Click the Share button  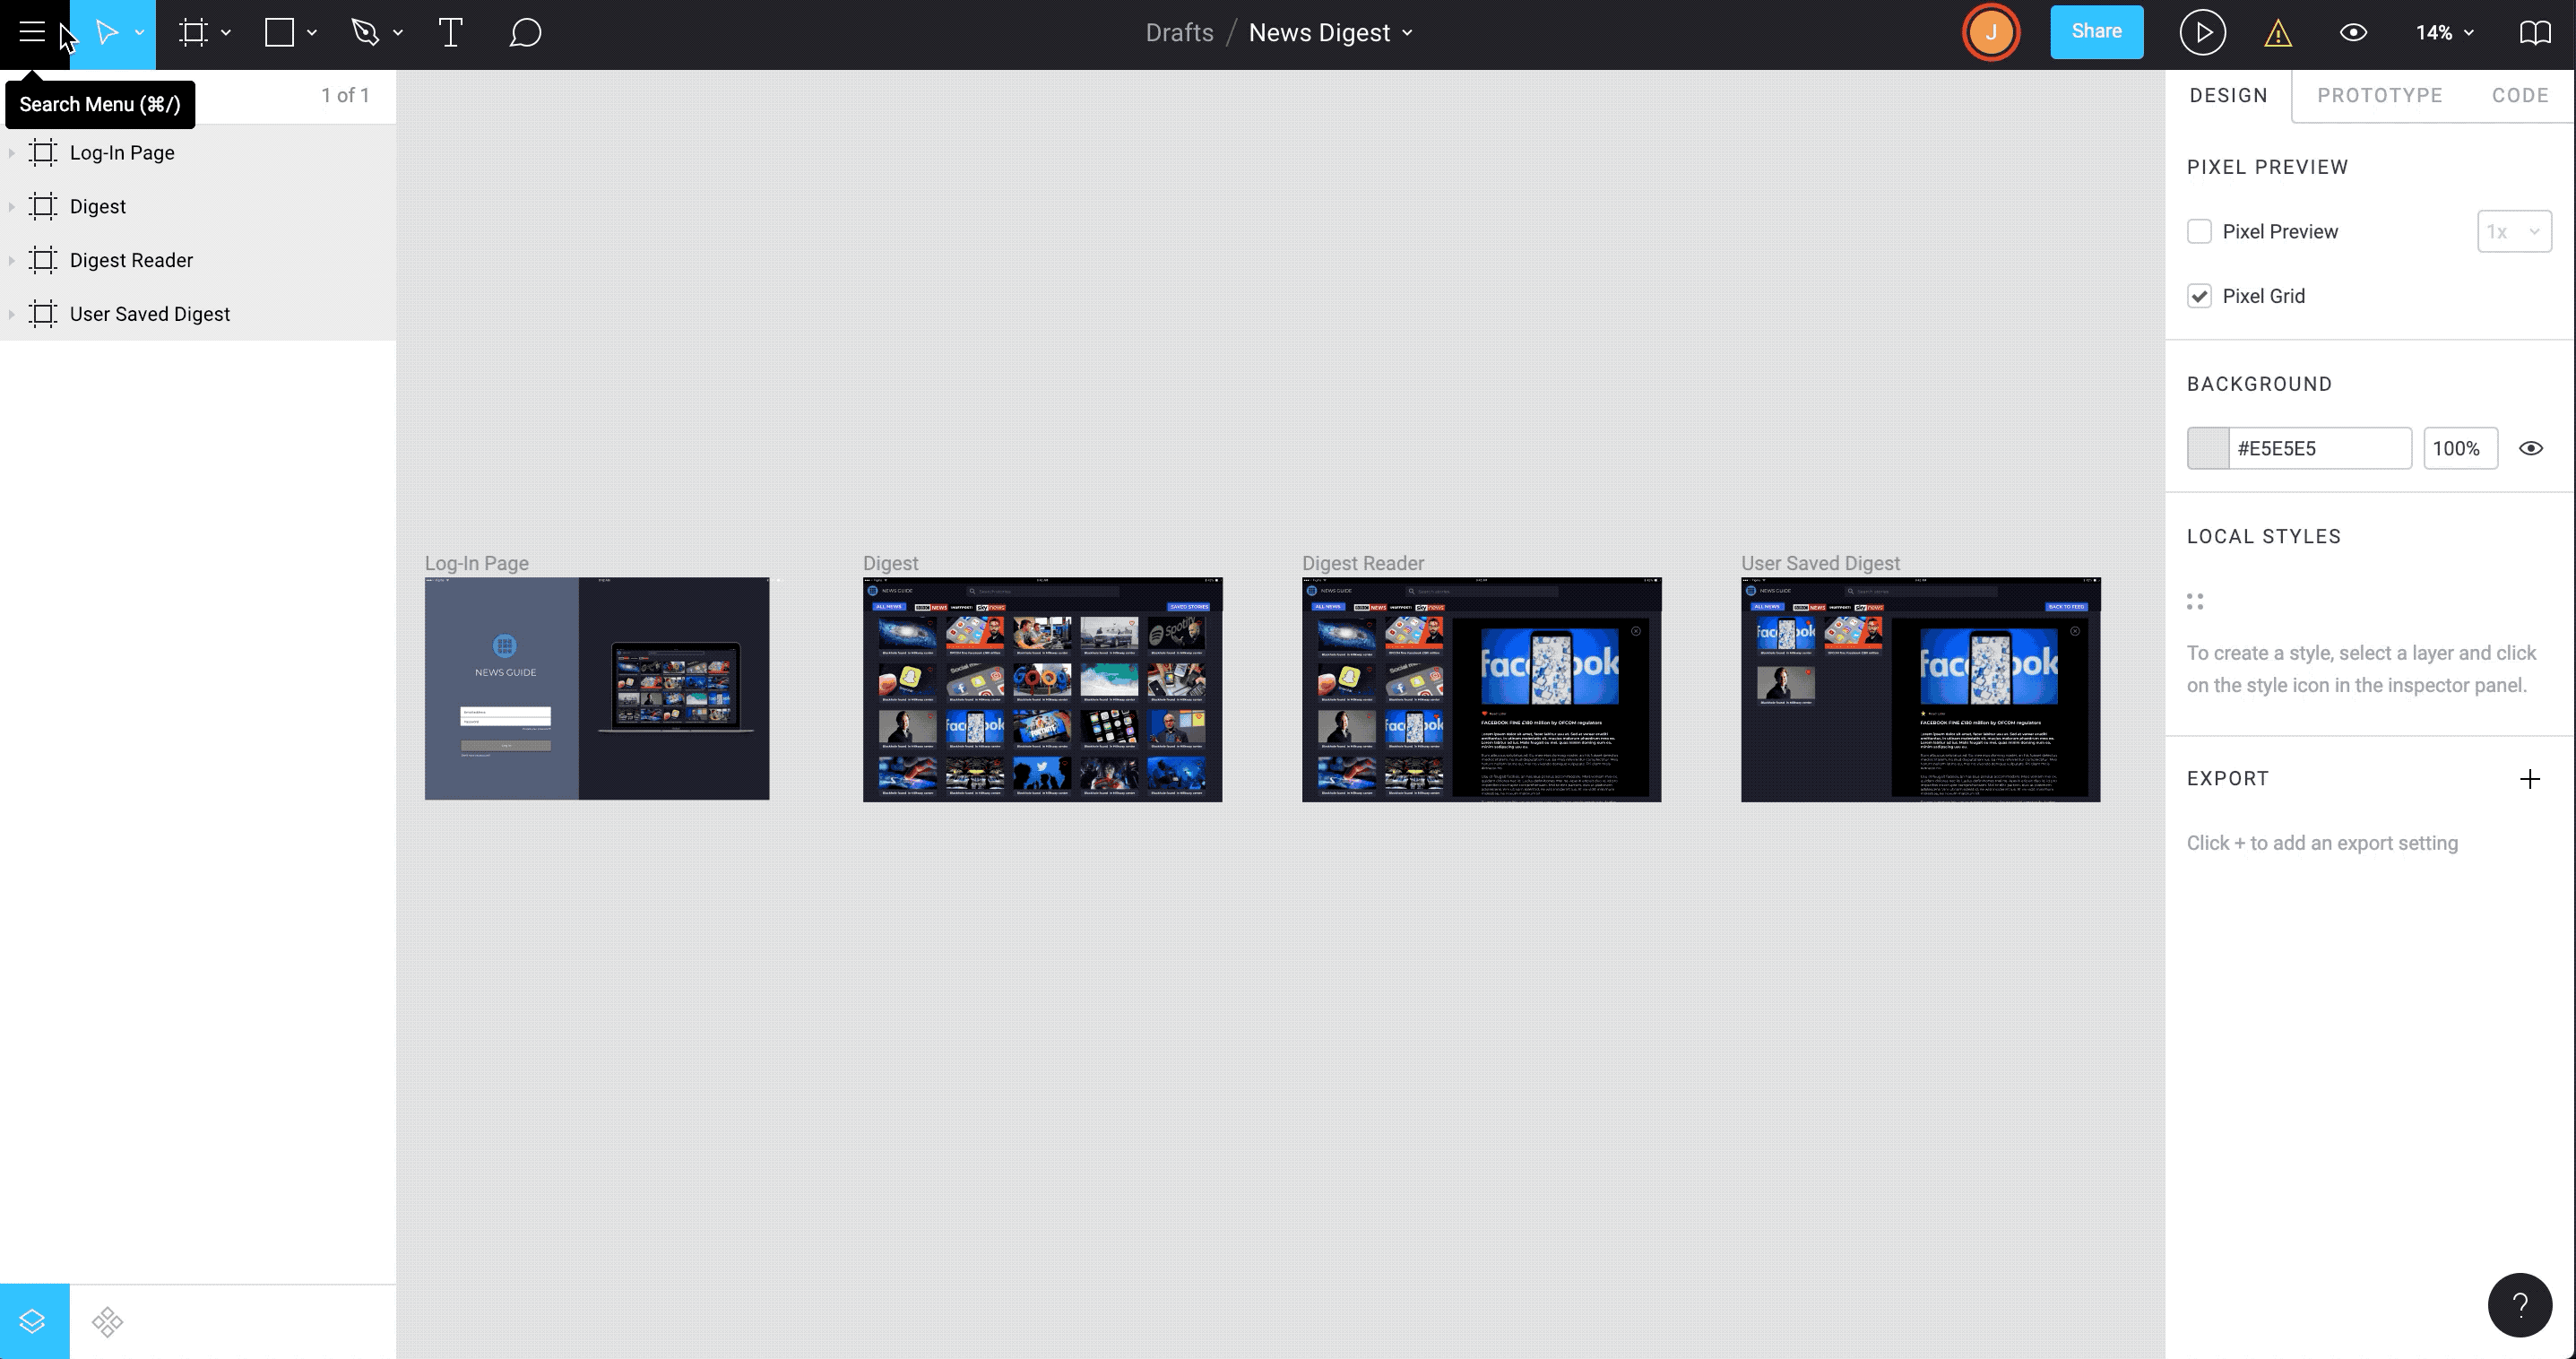pos(2096,32)
